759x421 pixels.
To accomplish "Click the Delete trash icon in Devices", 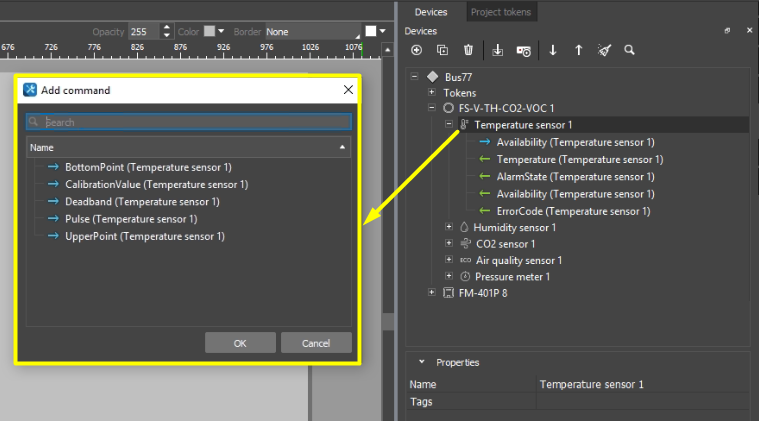I will [469, 50].
